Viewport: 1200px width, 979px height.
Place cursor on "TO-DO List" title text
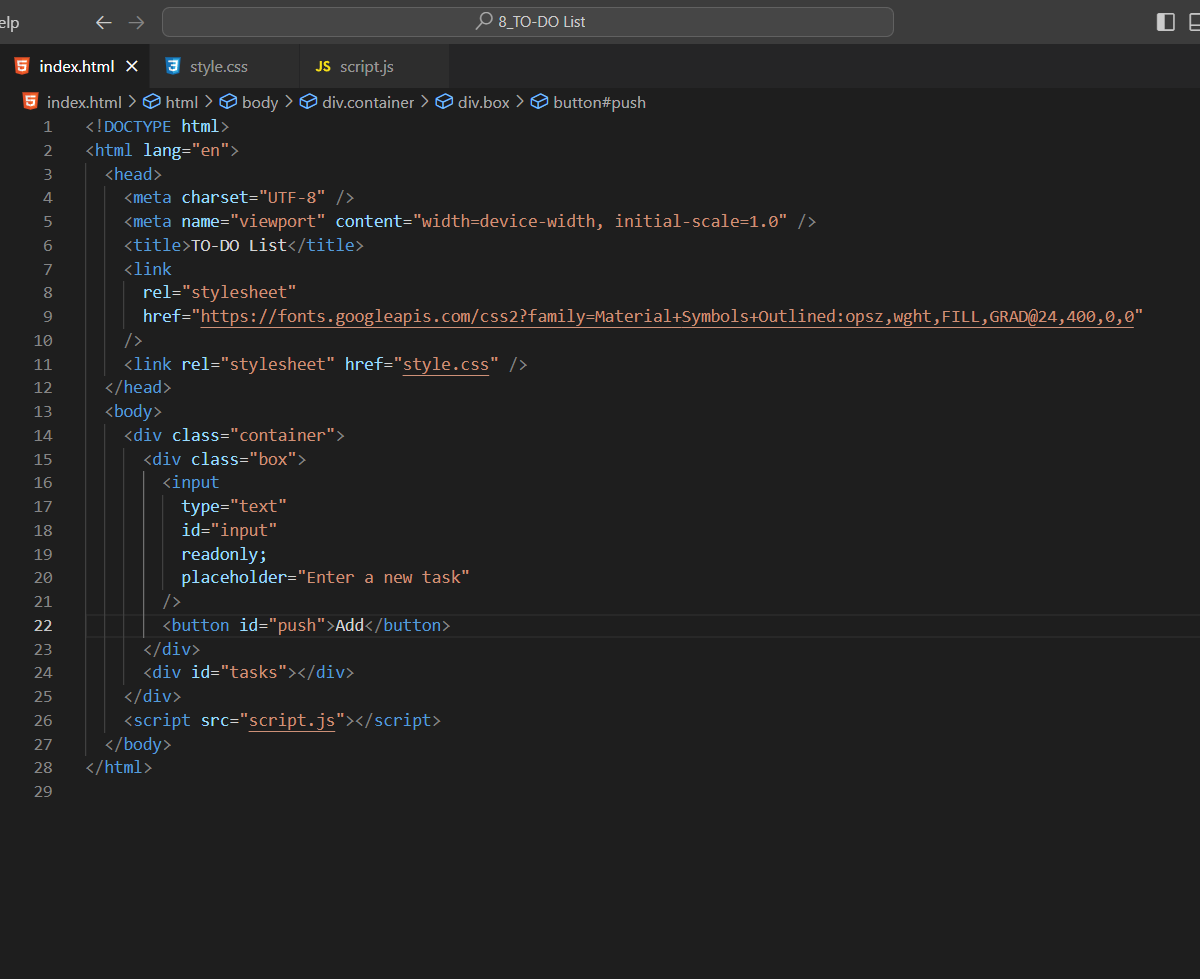[239, 245]
